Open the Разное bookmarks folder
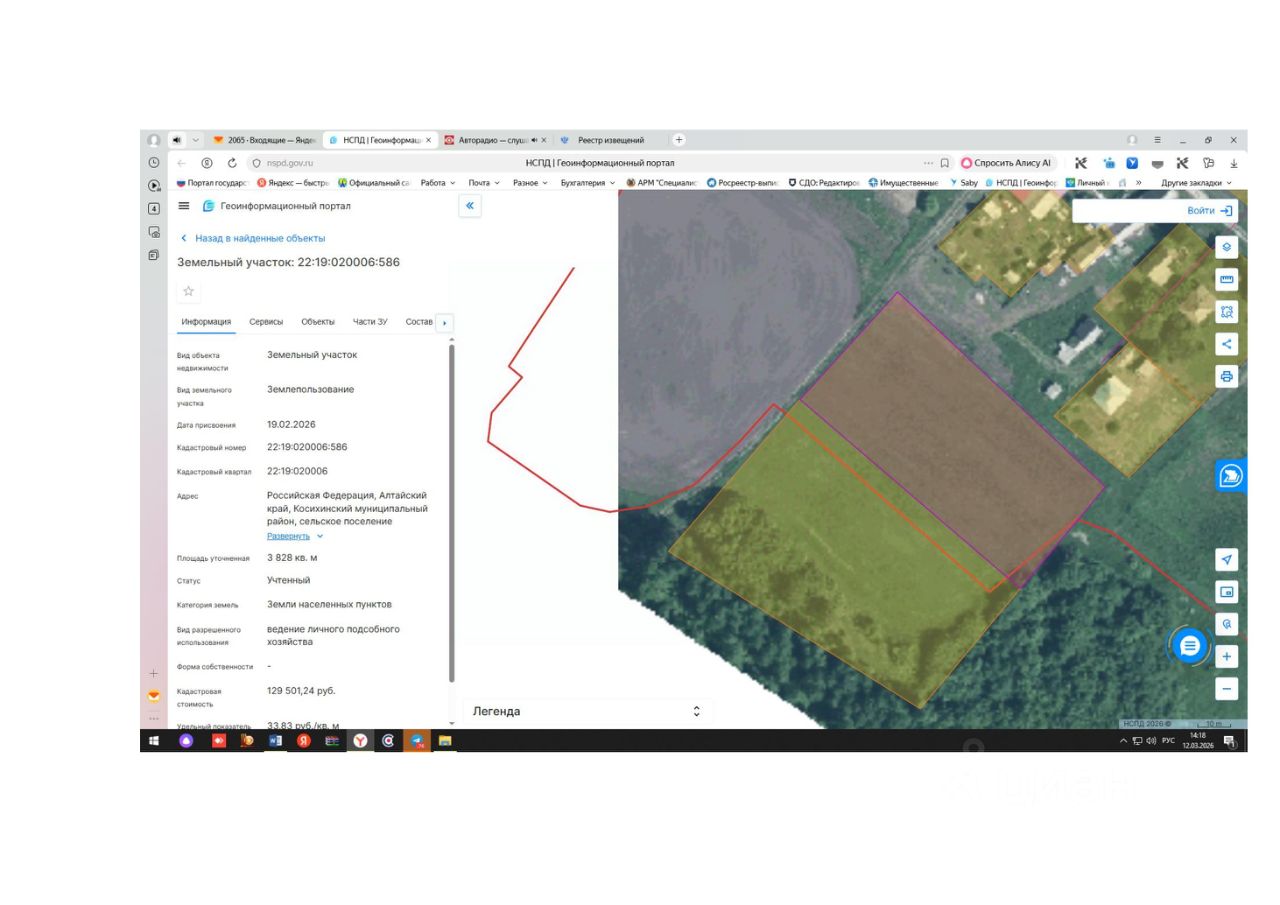 (x=530, y=183)
